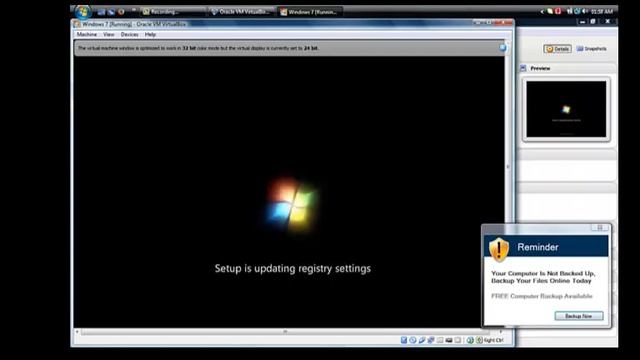This screenshot has width=640, height=360.
Task: Click the shared folders status icon
Action: click(440, 340)
